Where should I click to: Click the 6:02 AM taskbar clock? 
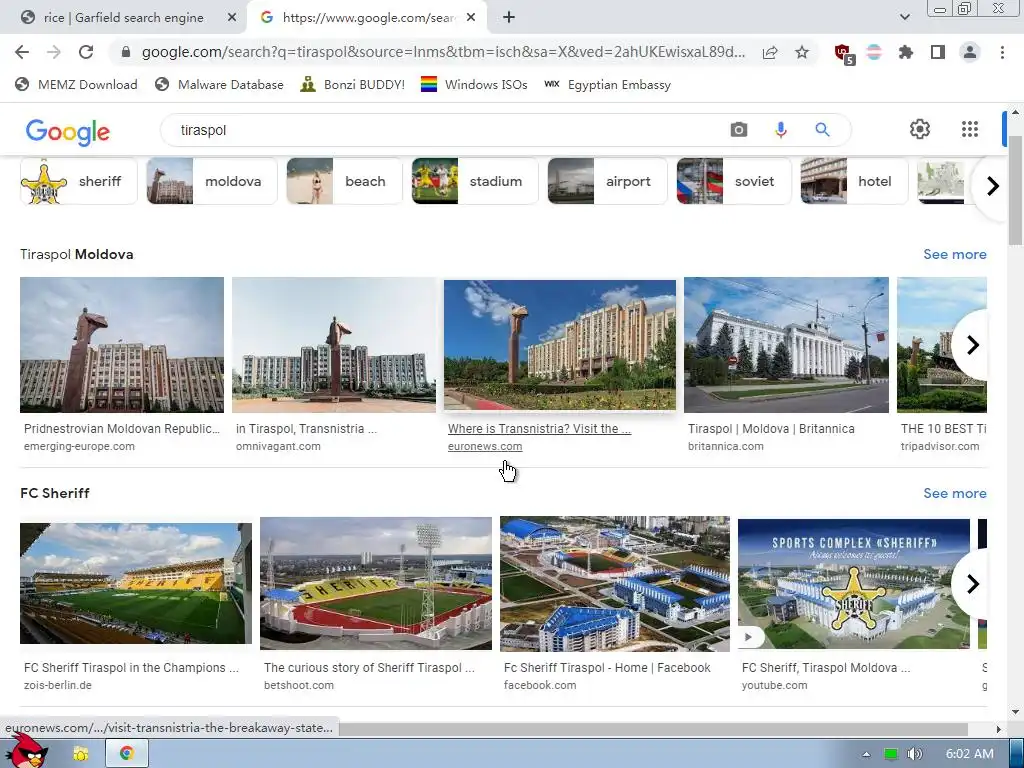point(969,754)
